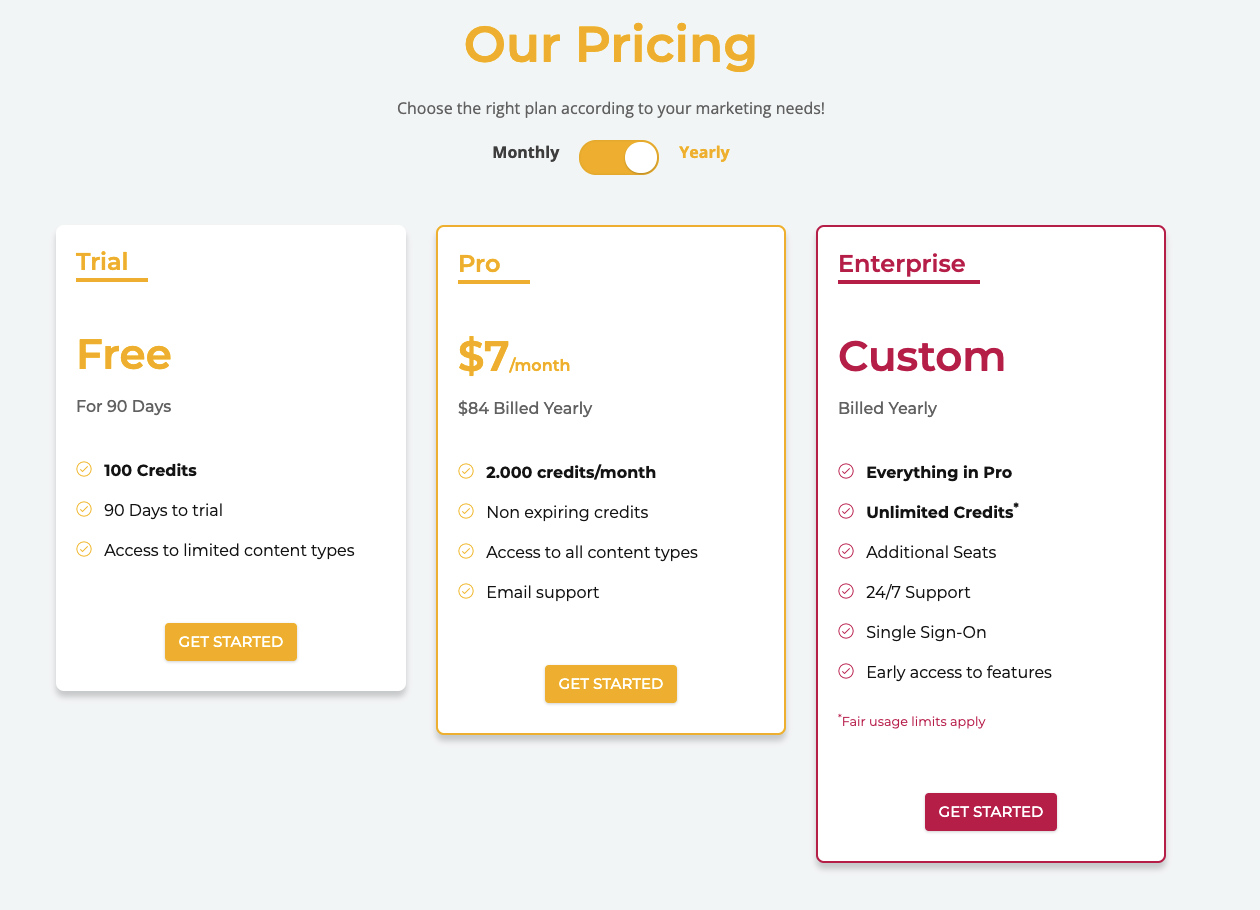Click the Trial plan heading
Image resolution: width=1260 pixels, height=910 pixels.
(102, 262)
